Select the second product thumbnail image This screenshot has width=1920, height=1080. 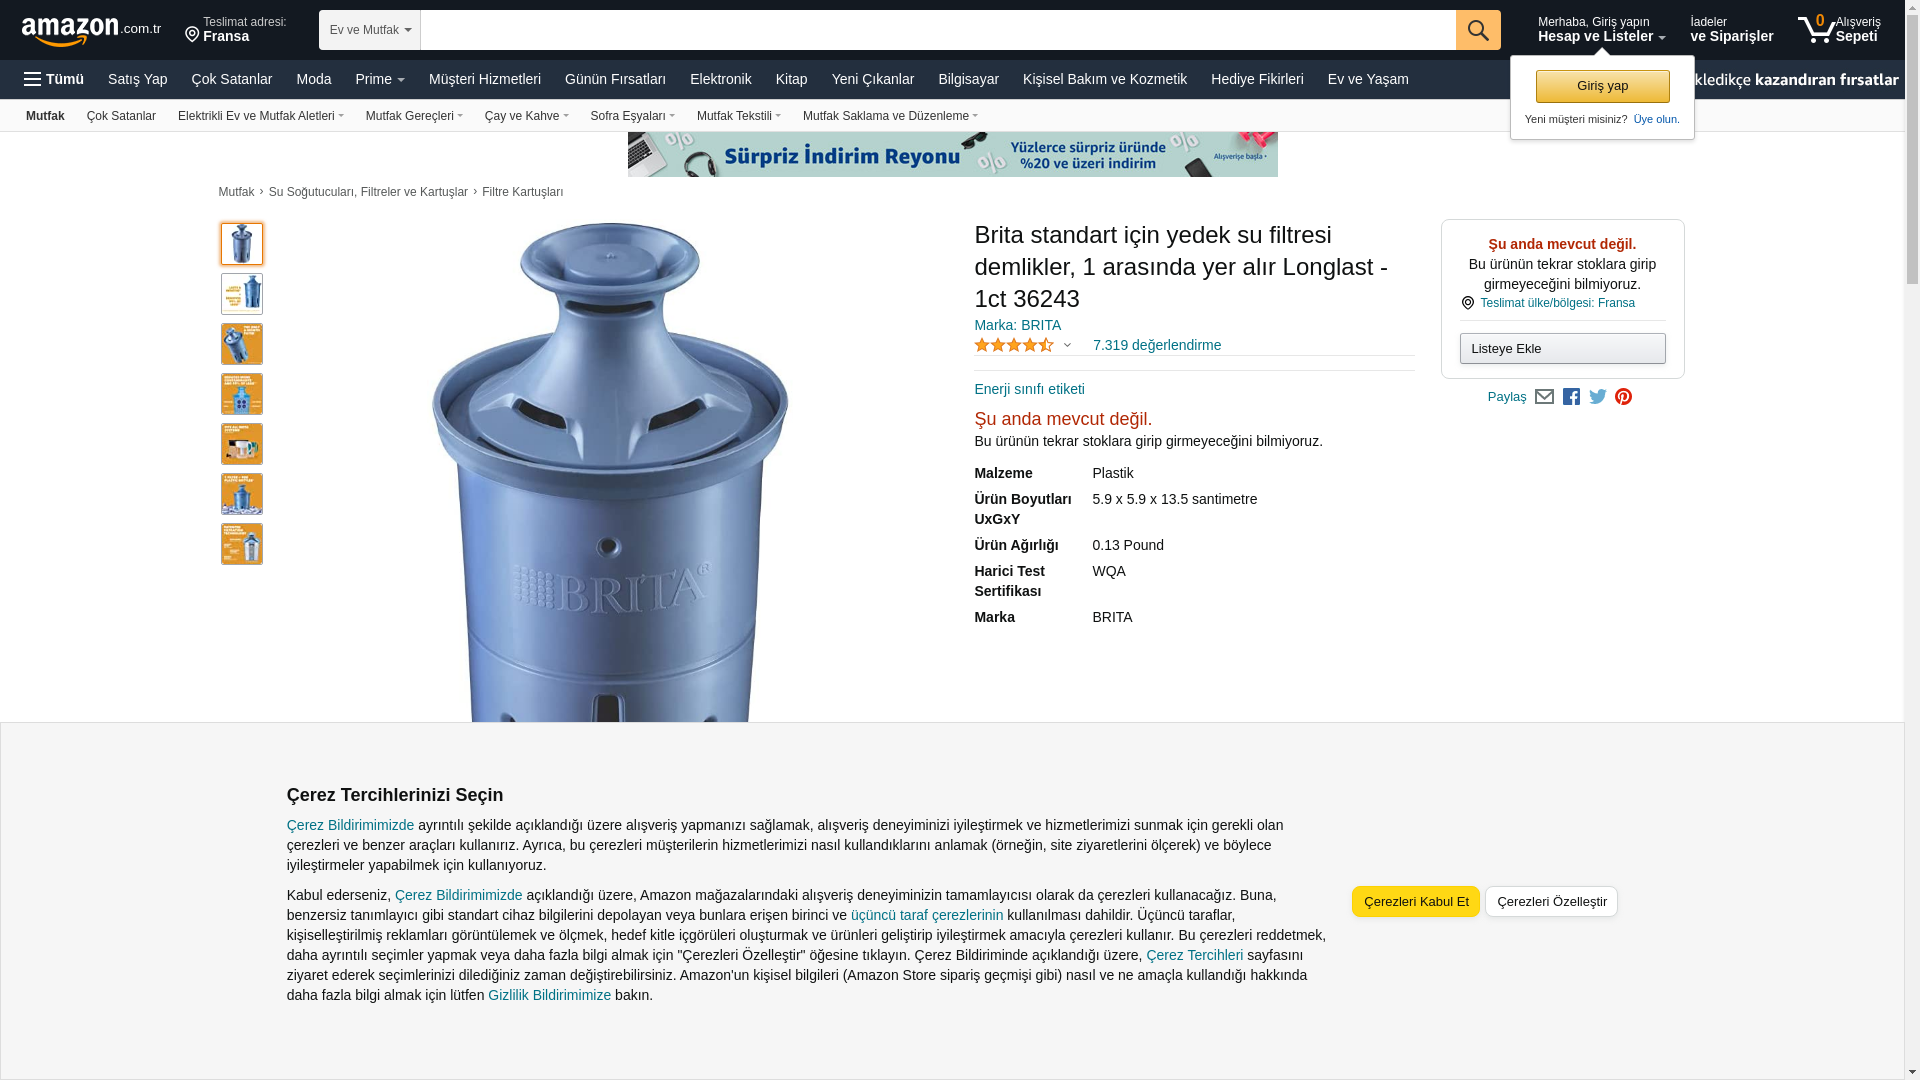pos(242,294)
